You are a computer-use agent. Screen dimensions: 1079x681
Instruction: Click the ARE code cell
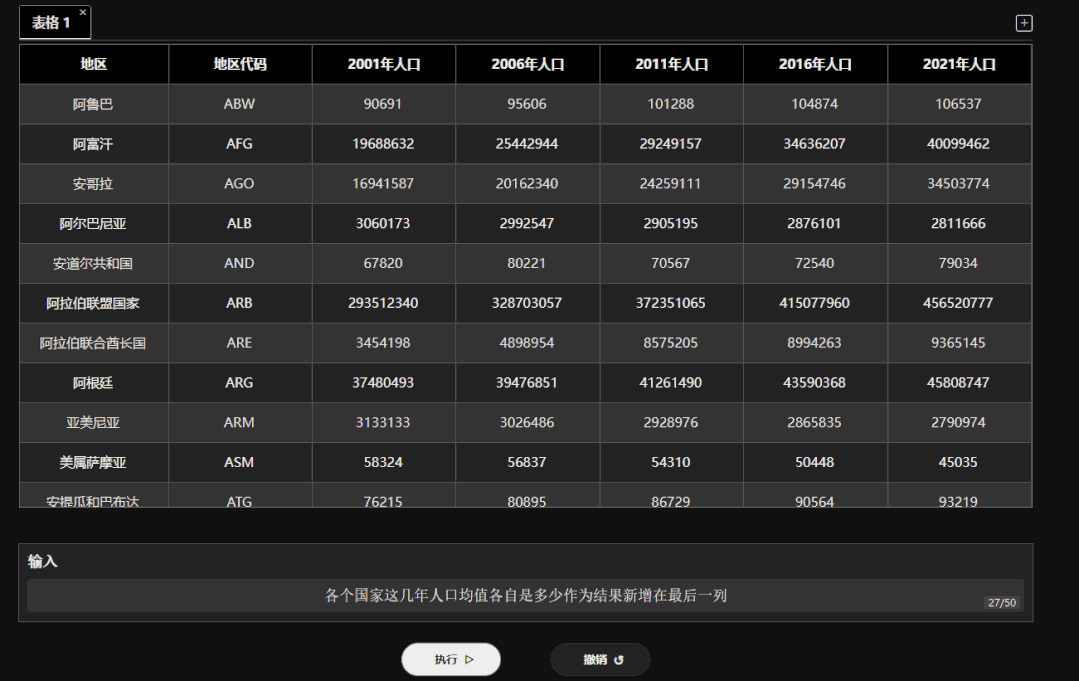(240, 344)
